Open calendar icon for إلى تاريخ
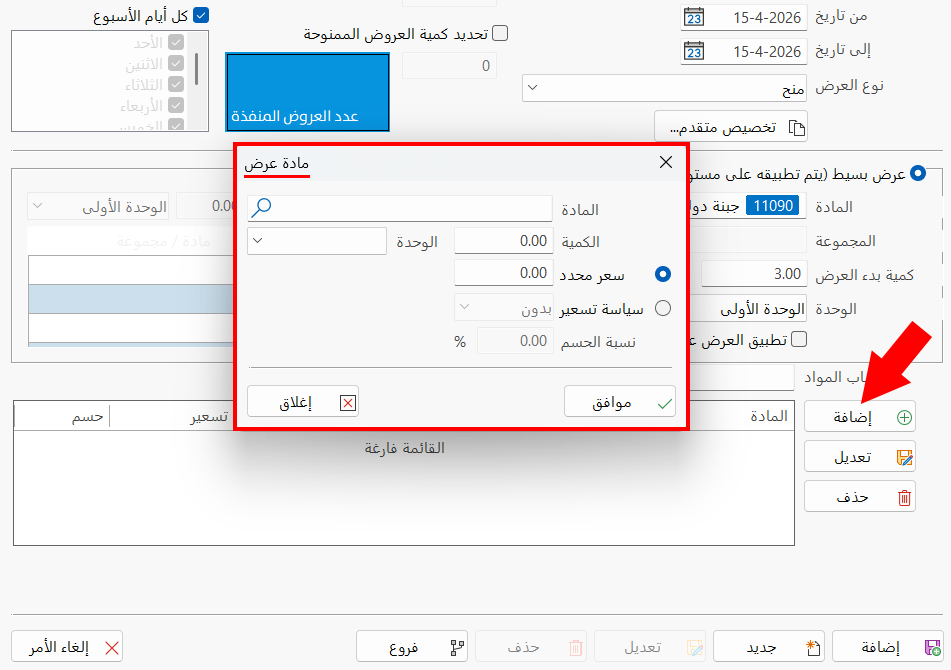The width and height of the screenshot is (951, 670). pyautogui.click(x=694, y=51)
